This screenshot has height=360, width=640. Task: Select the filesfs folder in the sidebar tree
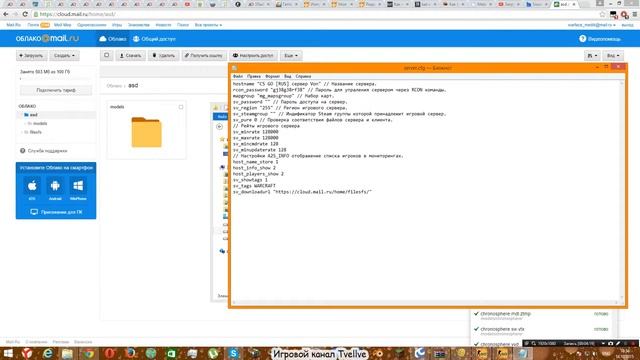[x=36, y=132]
